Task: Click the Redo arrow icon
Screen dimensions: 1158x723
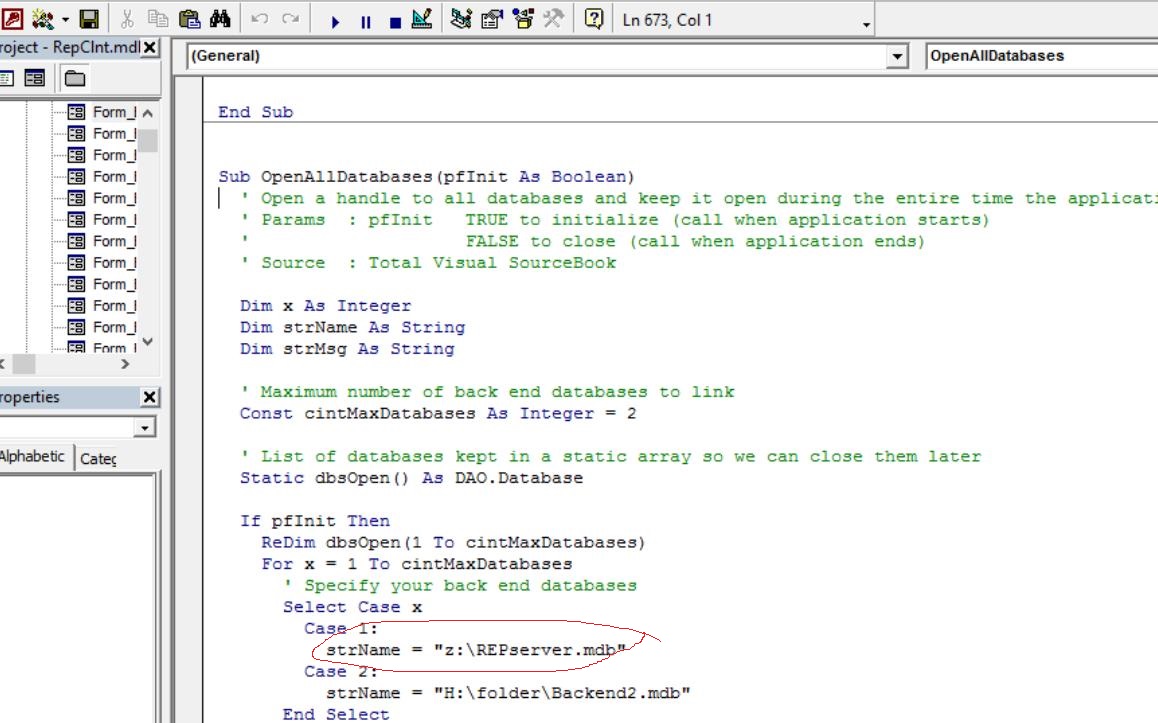Action: [290, 19]
